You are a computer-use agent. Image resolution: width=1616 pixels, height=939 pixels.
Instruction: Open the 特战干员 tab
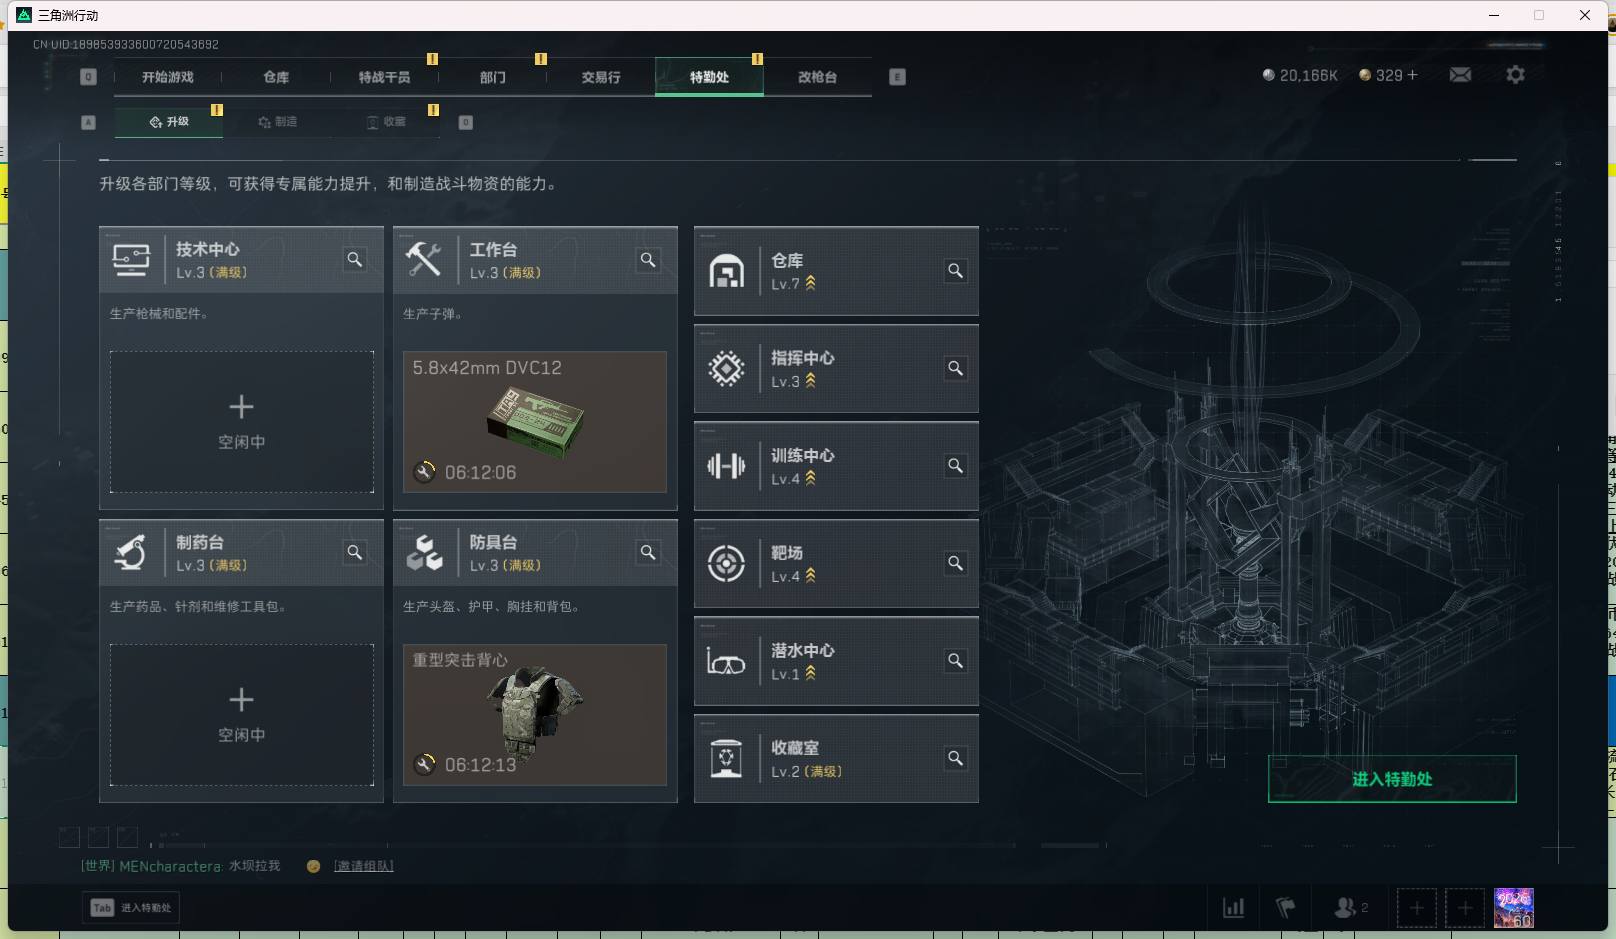385,77
